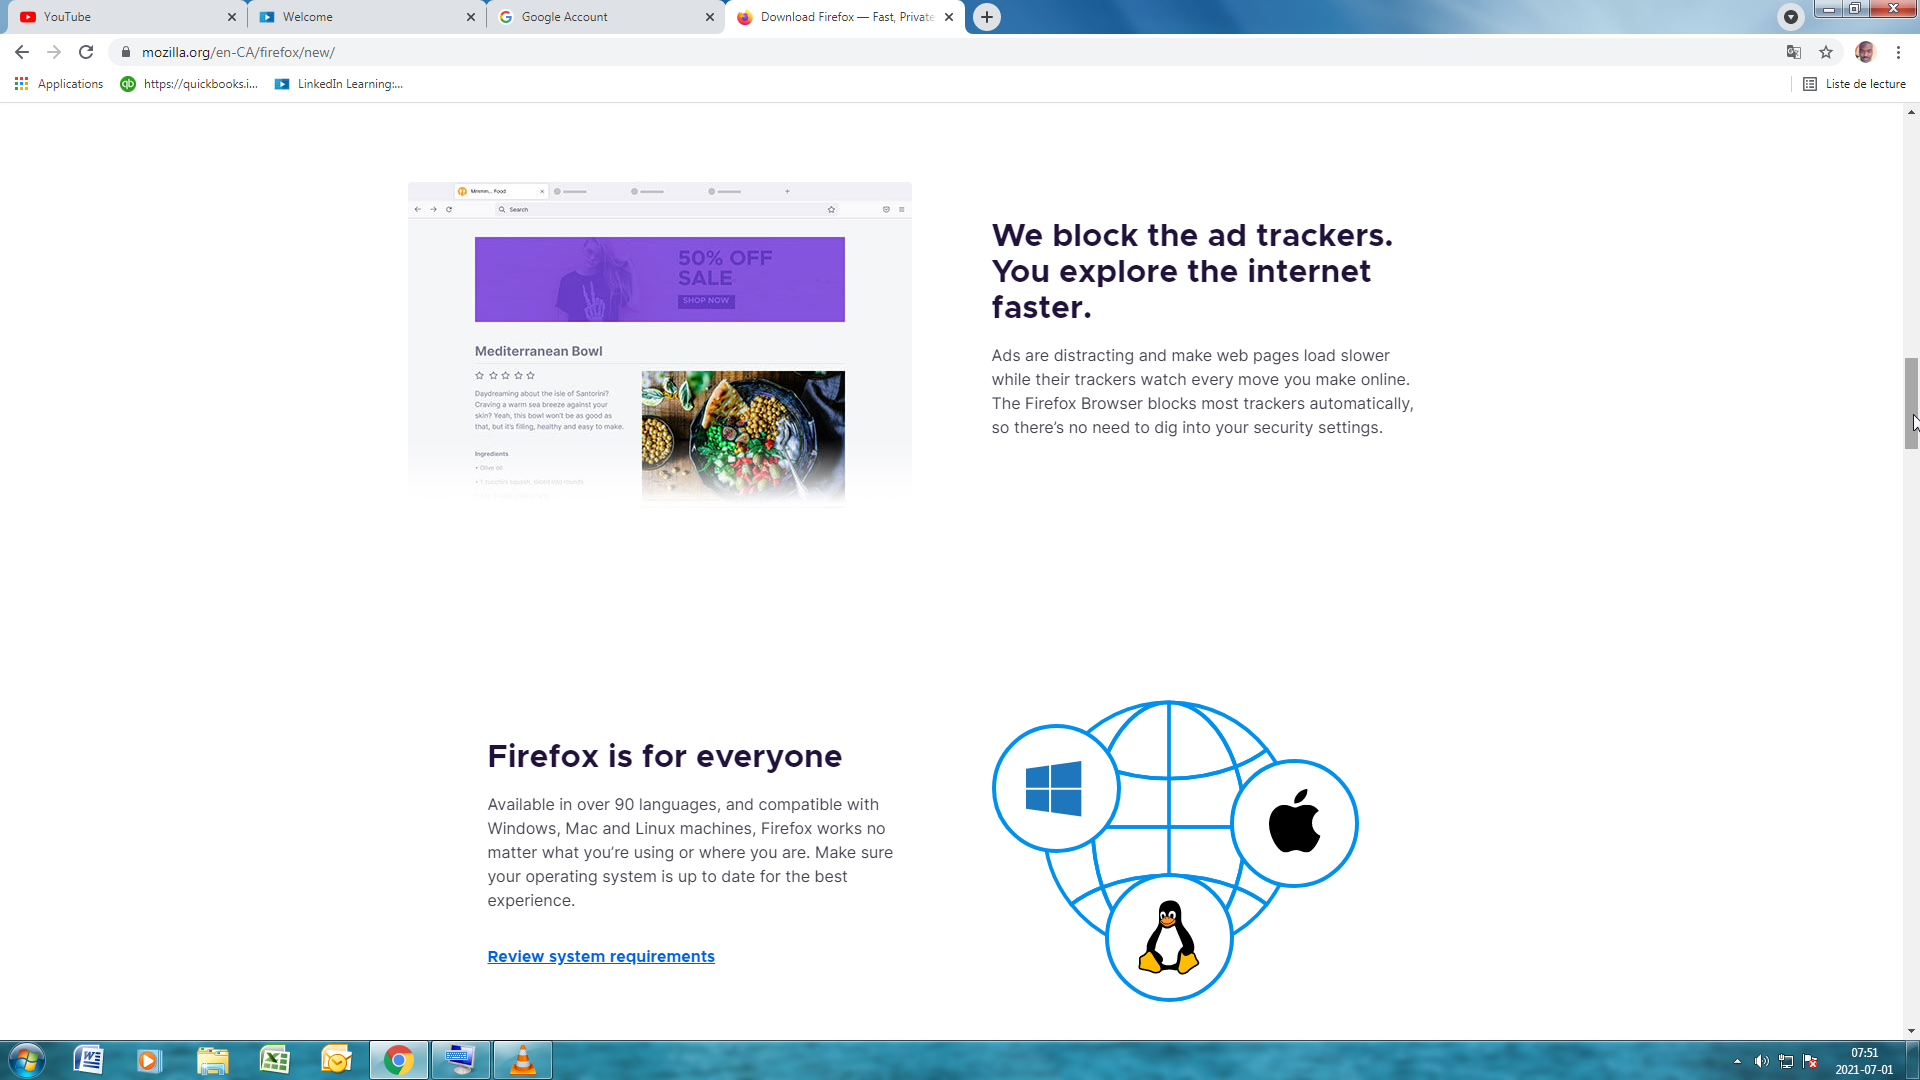Image resolution: width=1920 pixels, height=1080 pixels.
Task: Open a new browser tab
Action: (x=987, y=17)
